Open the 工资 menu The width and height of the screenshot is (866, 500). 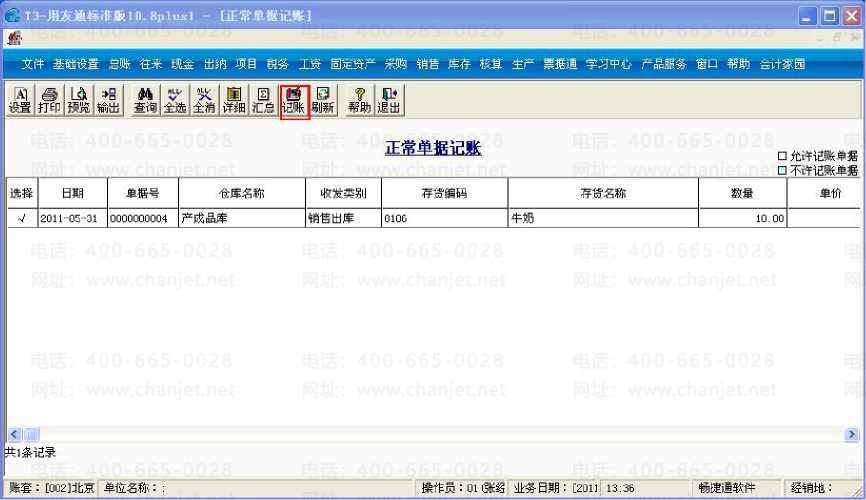309,64
